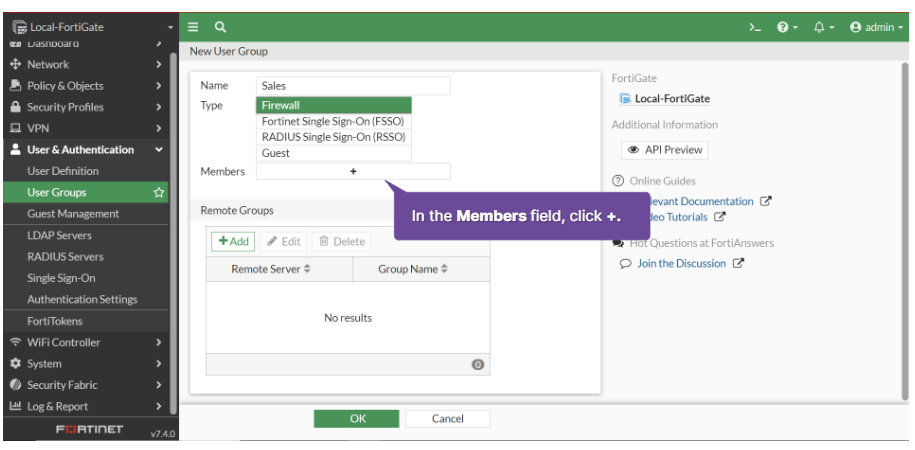Screen dimensions: 915x450
Task: Select the Firewall group type
Action: tap(334, 106)
